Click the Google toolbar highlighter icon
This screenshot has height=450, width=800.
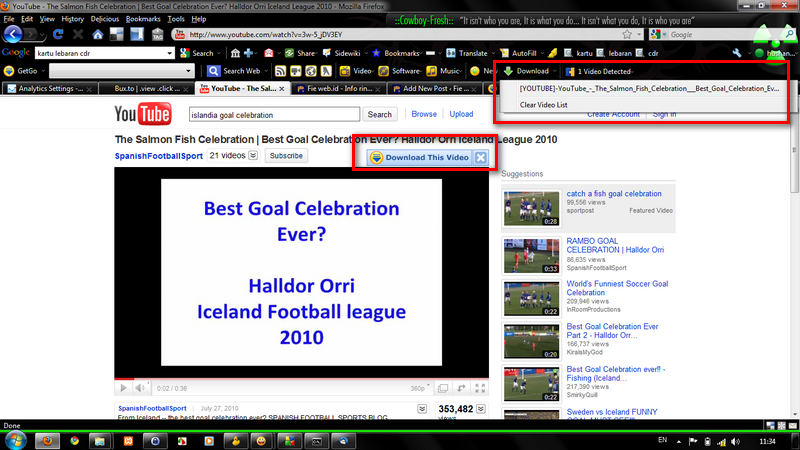pyautogui.click(x=553, y=53)
